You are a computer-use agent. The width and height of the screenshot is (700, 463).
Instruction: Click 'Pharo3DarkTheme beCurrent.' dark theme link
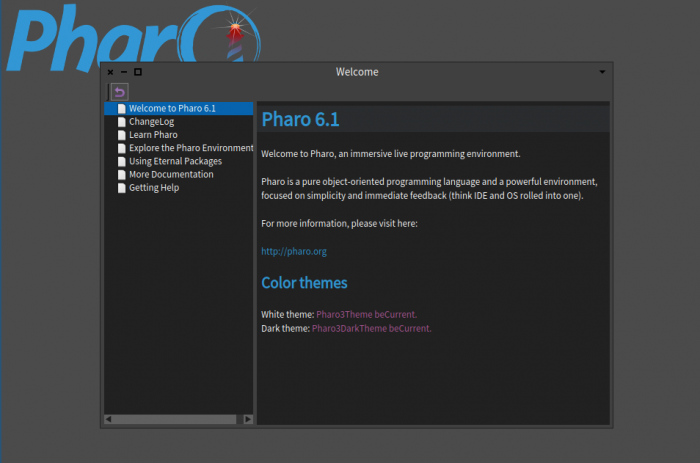click(x=371, y=328)
